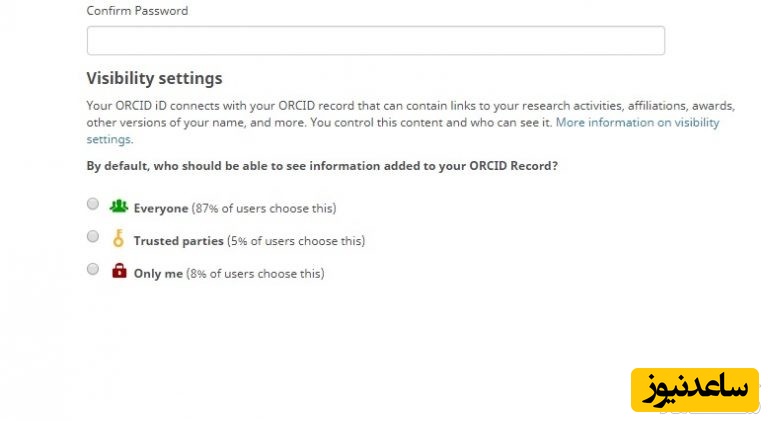Viewport: 768px width, 421px height.
Task: Click the 'Your ORCID iD connects' description paragraph
Action: 400,106
